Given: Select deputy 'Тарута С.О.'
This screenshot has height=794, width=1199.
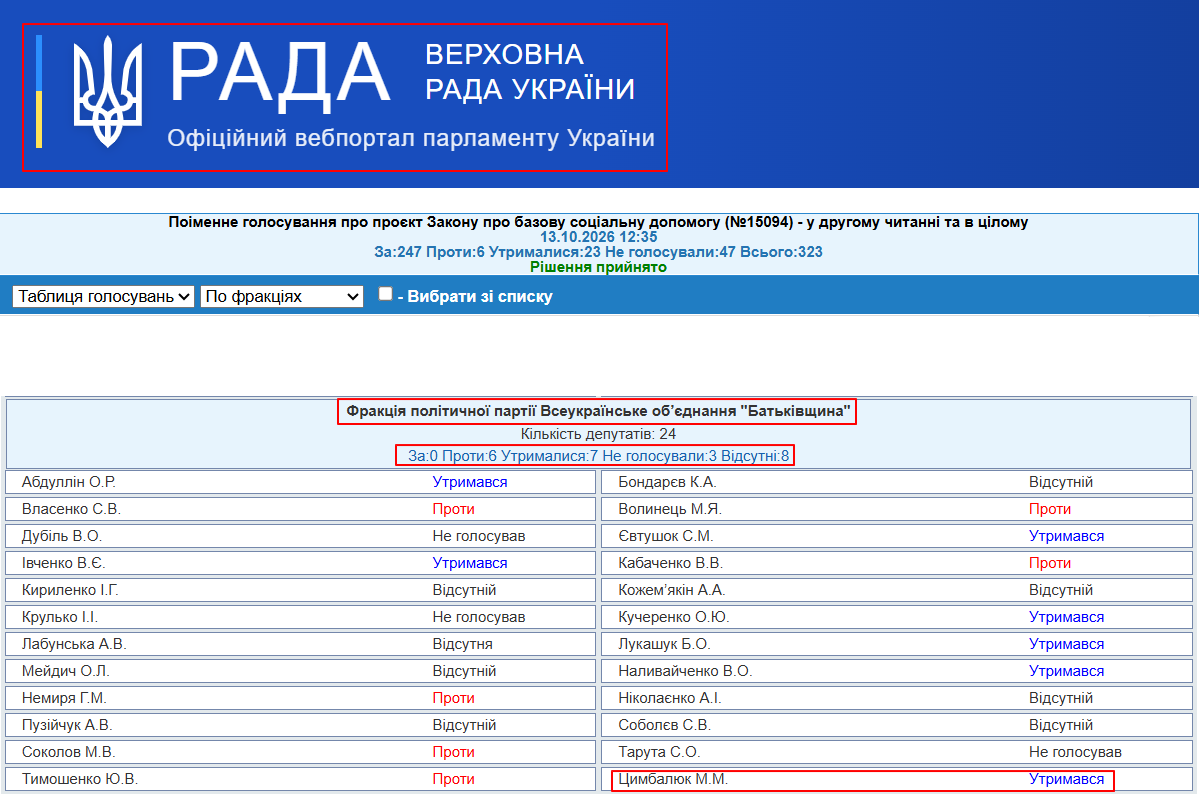Looking at the screenshot, I should (x=659, y=752).
